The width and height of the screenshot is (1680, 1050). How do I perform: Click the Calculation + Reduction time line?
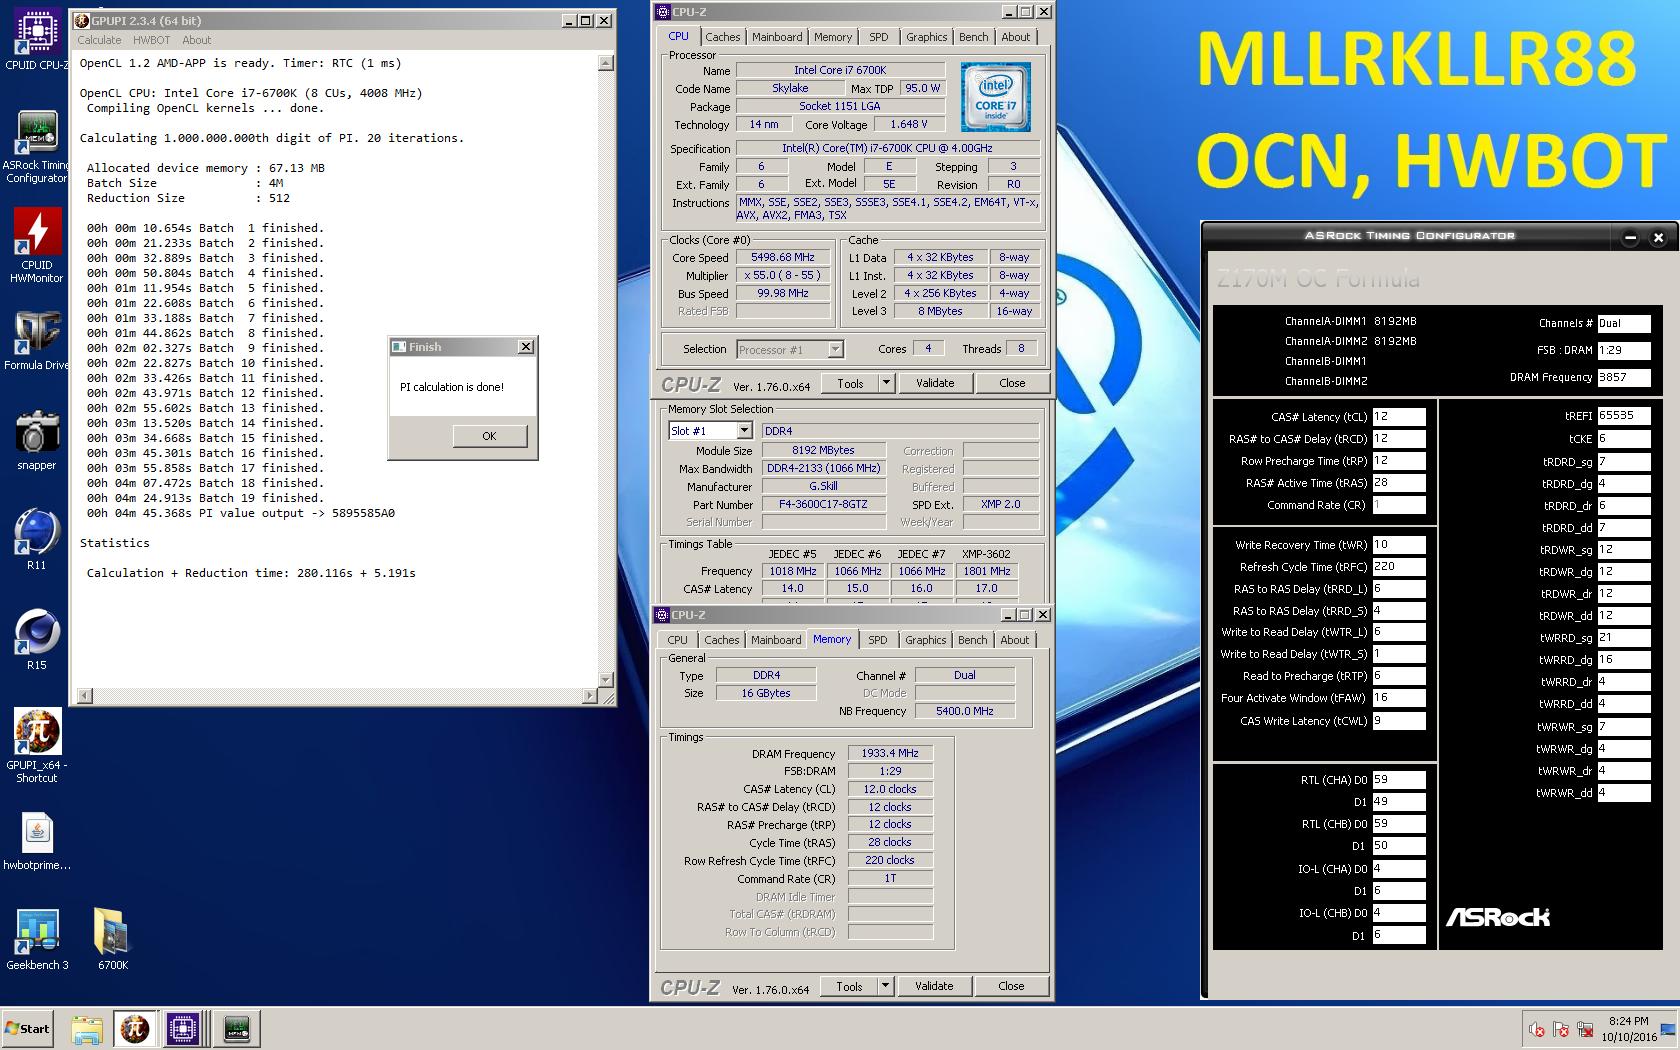click(251, 573)
